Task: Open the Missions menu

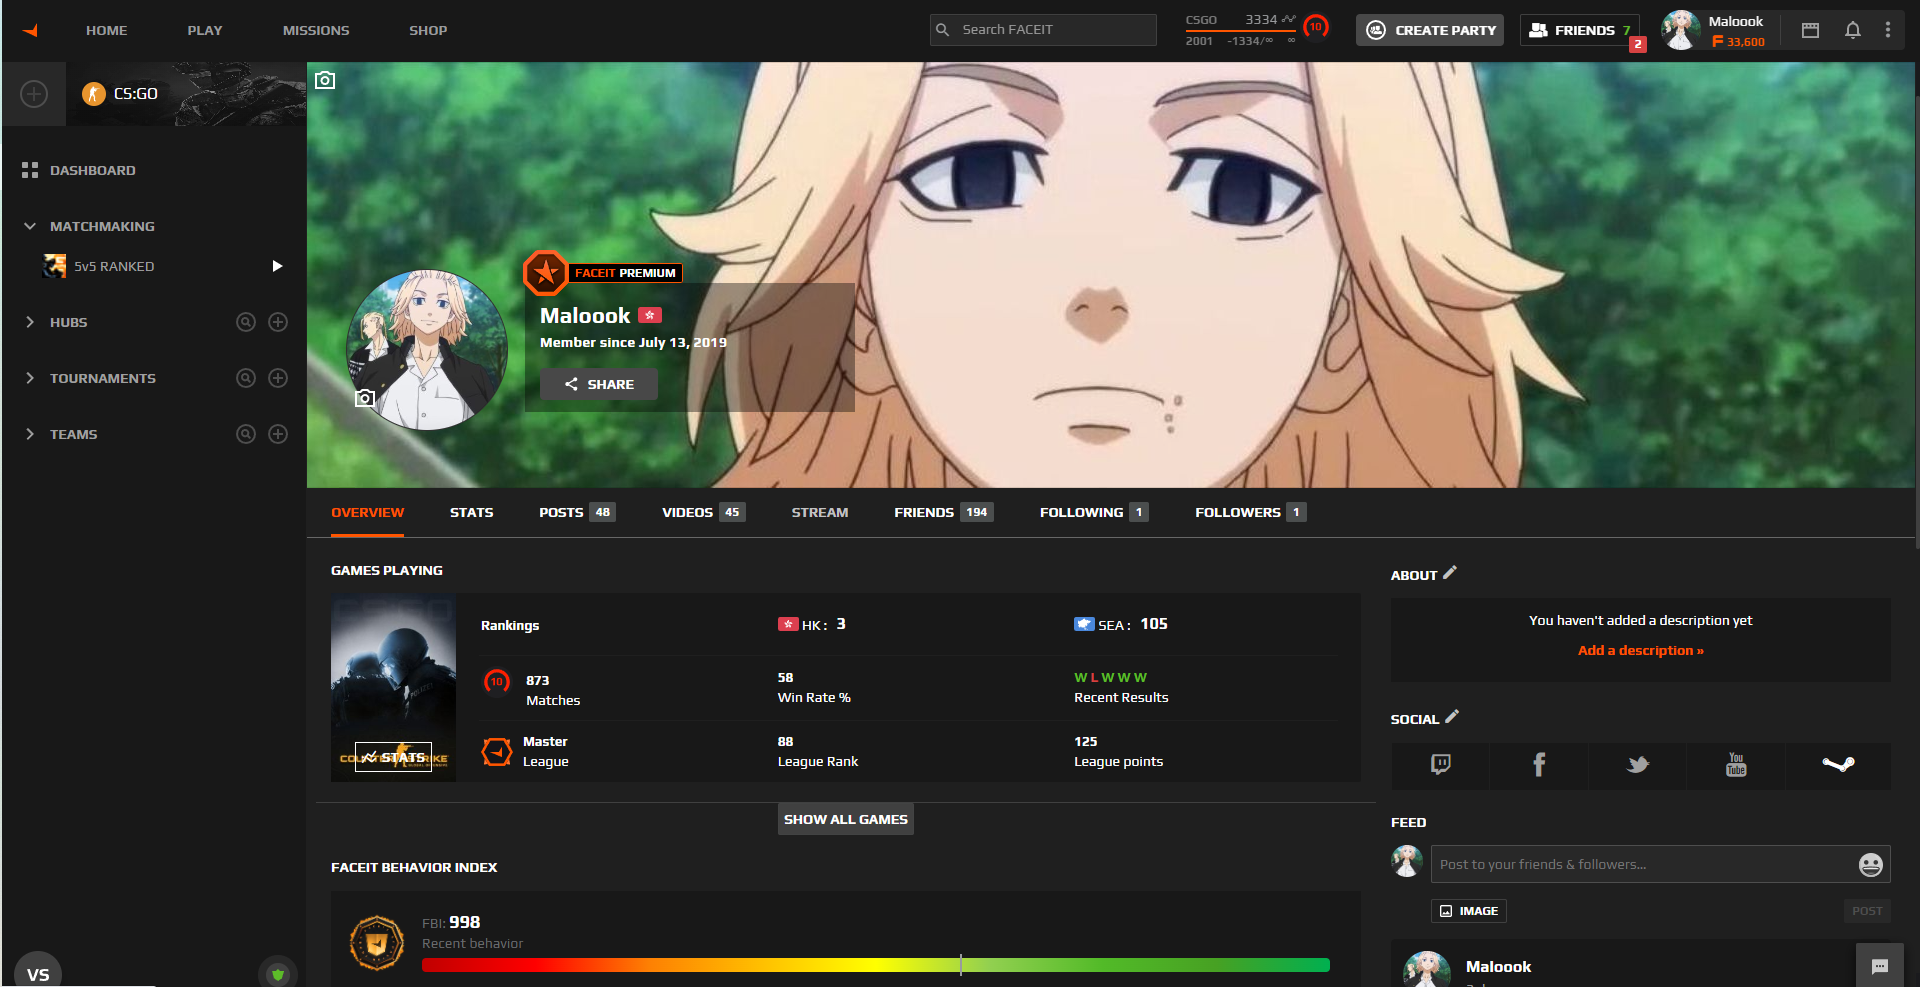Action: tap(316, 30)
